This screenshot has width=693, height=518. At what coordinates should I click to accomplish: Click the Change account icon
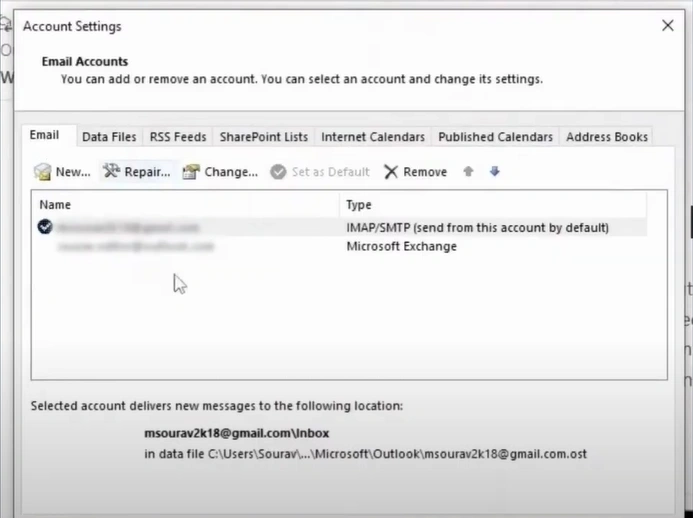[191, 172]
